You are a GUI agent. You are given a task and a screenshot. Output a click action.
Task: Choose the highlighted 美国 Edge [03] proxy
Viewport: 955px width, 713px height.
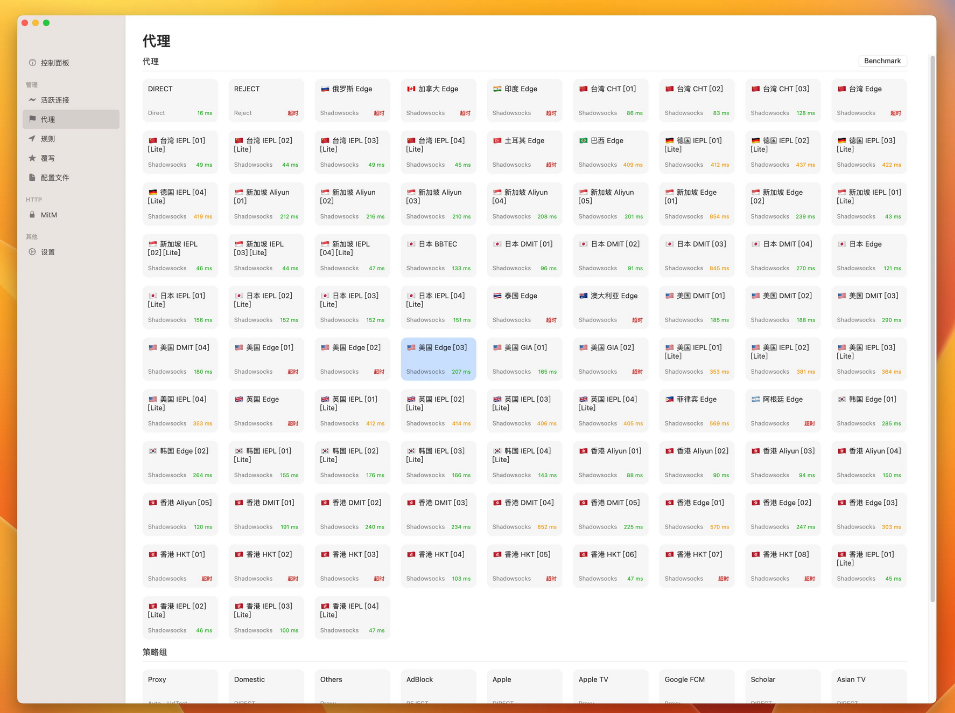click(439, 359)
